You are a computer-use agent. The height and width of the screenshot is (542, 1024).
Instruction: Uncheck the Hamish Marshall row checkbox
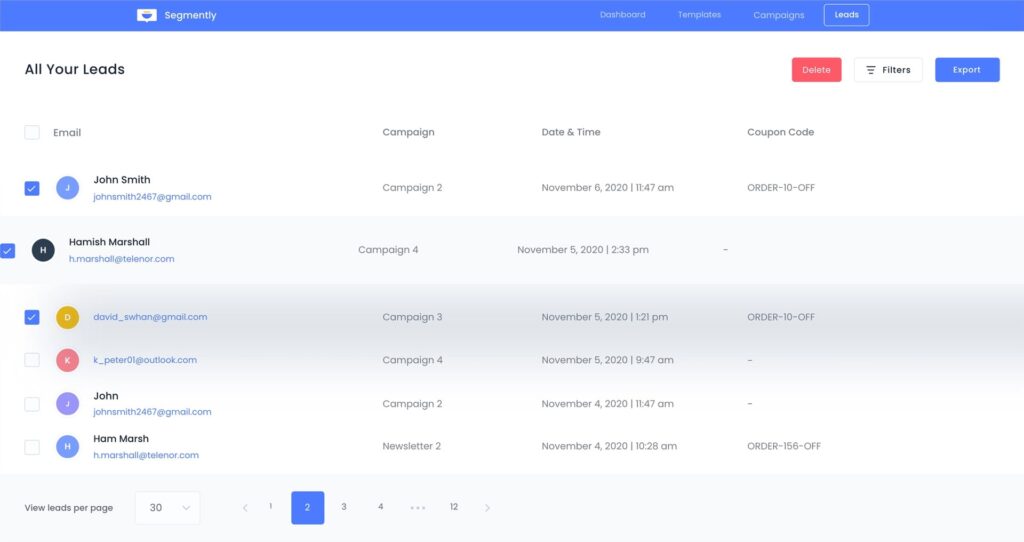coord(8,251)
